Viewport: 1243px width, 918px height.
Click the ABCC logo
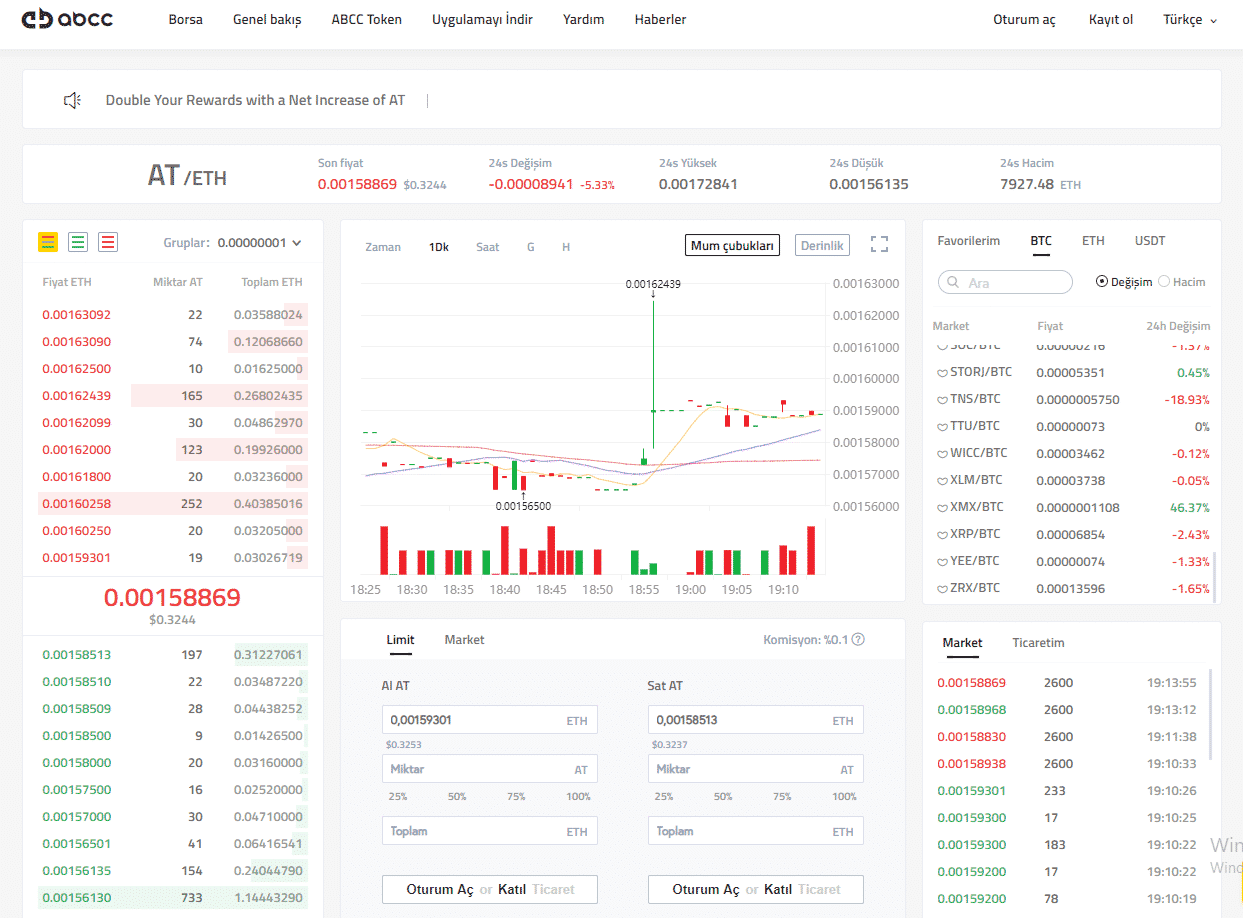point(68,19)
